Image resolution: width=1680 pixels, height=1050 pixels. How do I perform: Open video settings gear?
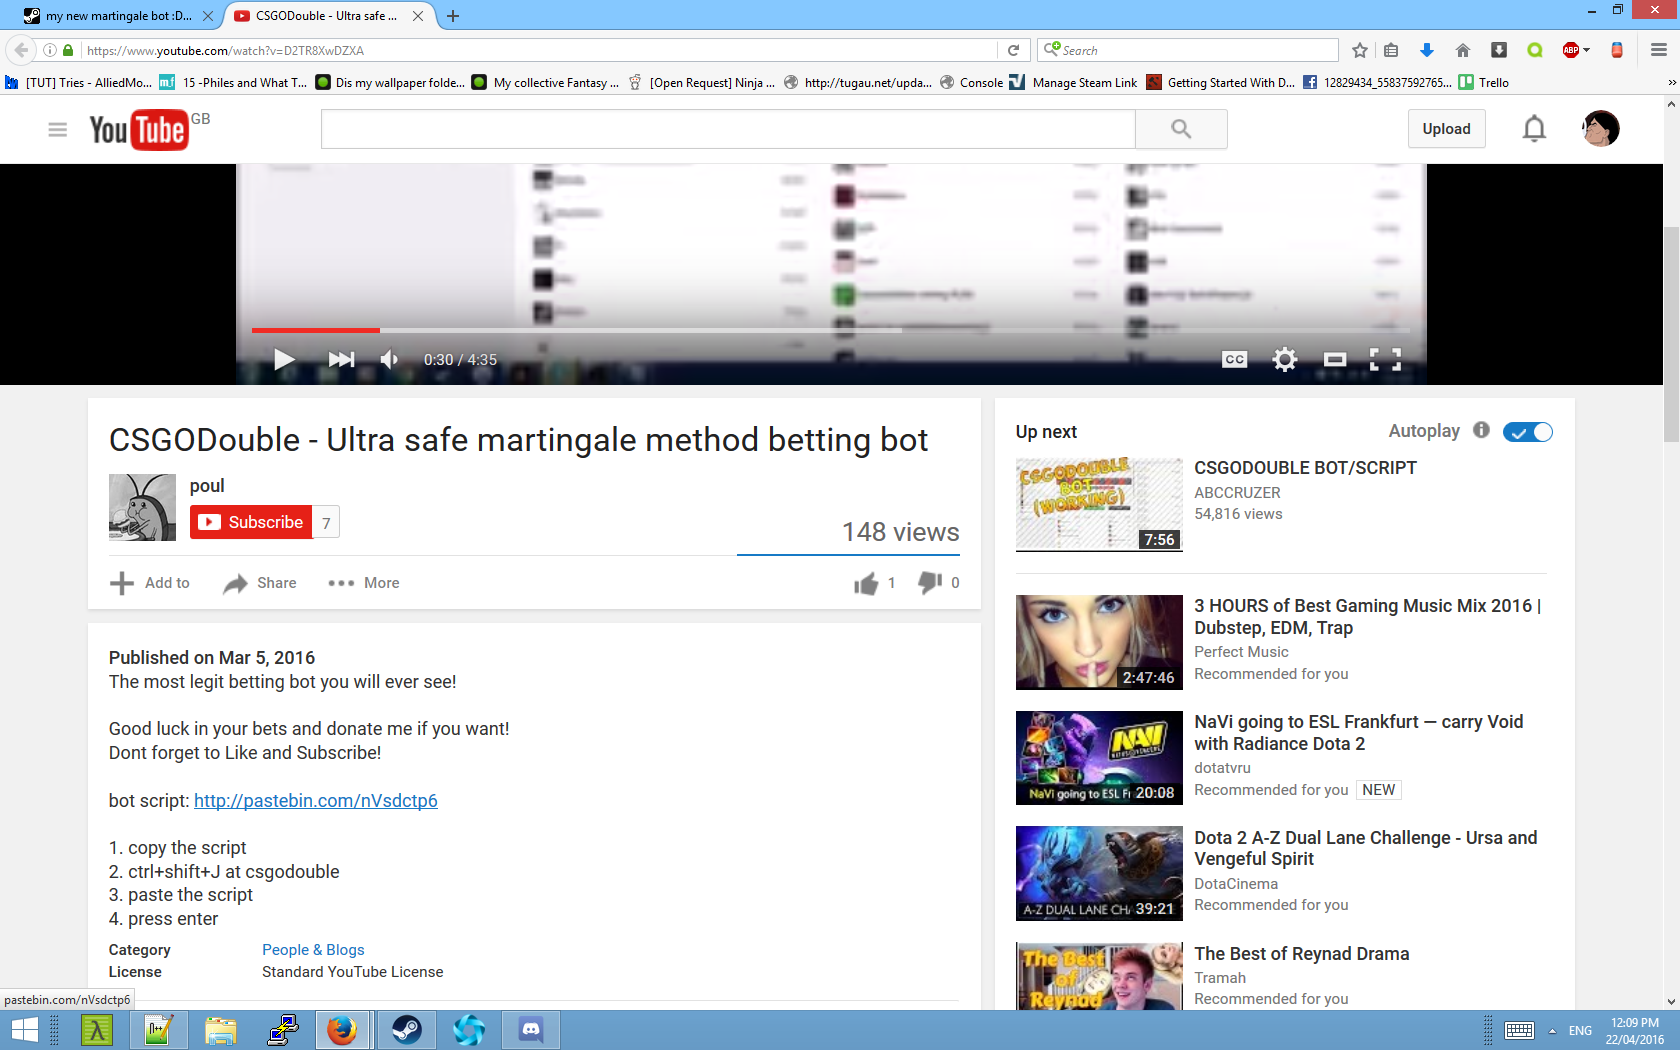(1285, 360)
